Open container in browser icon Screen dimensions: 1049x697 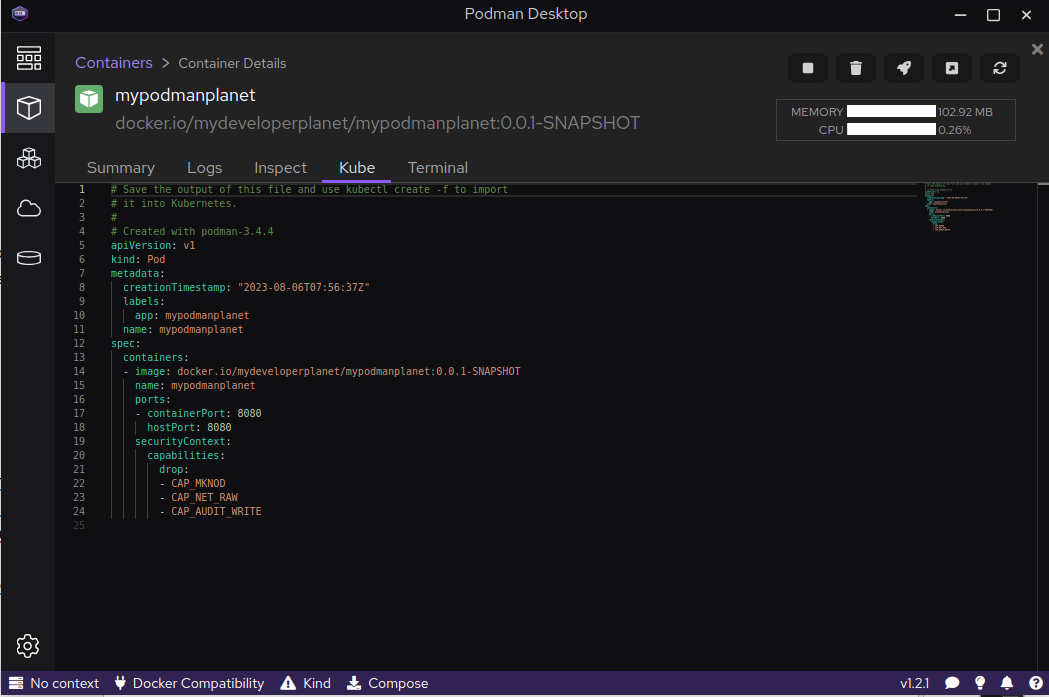pos(952,68)
